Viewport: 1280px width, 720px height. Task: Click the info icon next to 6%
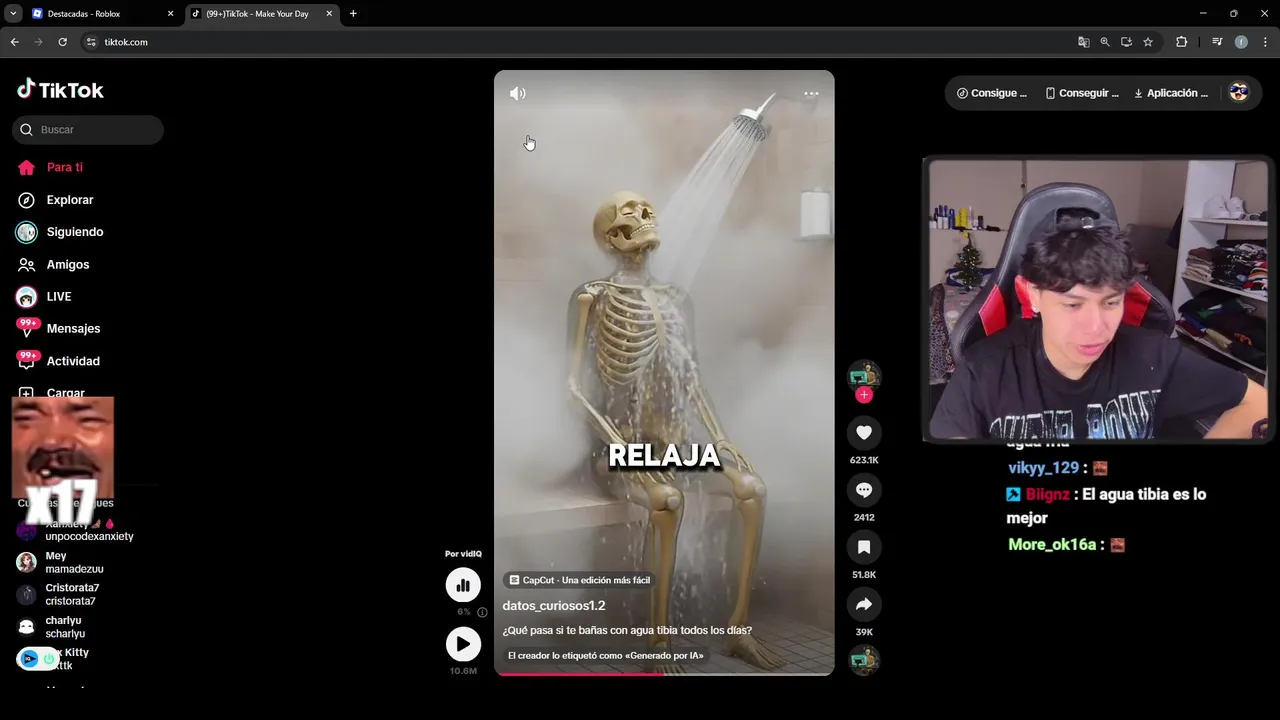click(x=482, y=612)
